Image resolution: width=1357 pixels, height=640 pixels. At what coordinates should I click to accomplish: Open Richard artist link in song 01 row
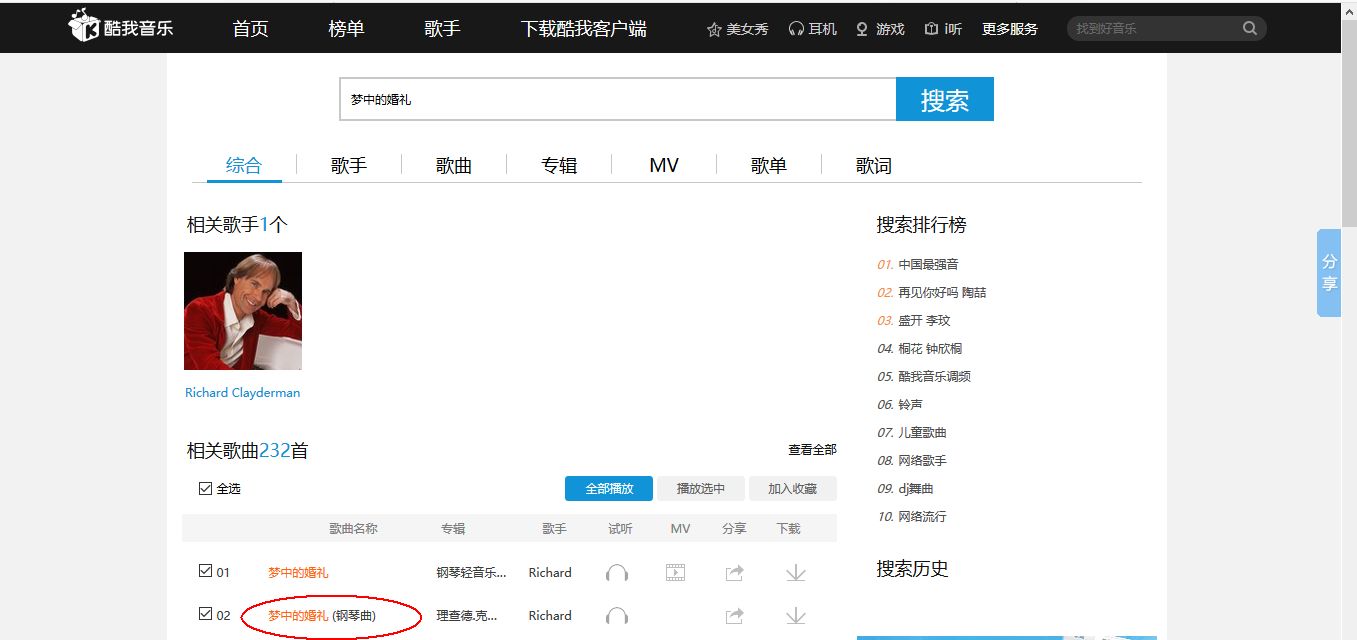pos(550,573)
